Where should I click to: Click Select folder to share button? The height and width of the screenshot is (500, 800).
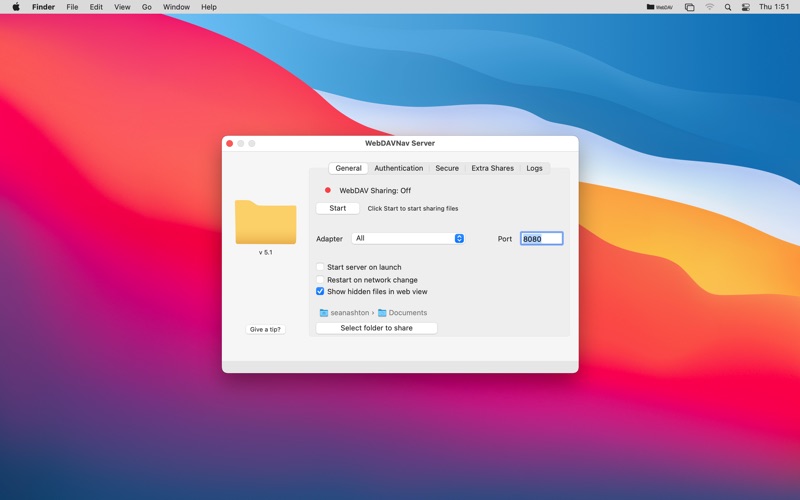point(377,328)
